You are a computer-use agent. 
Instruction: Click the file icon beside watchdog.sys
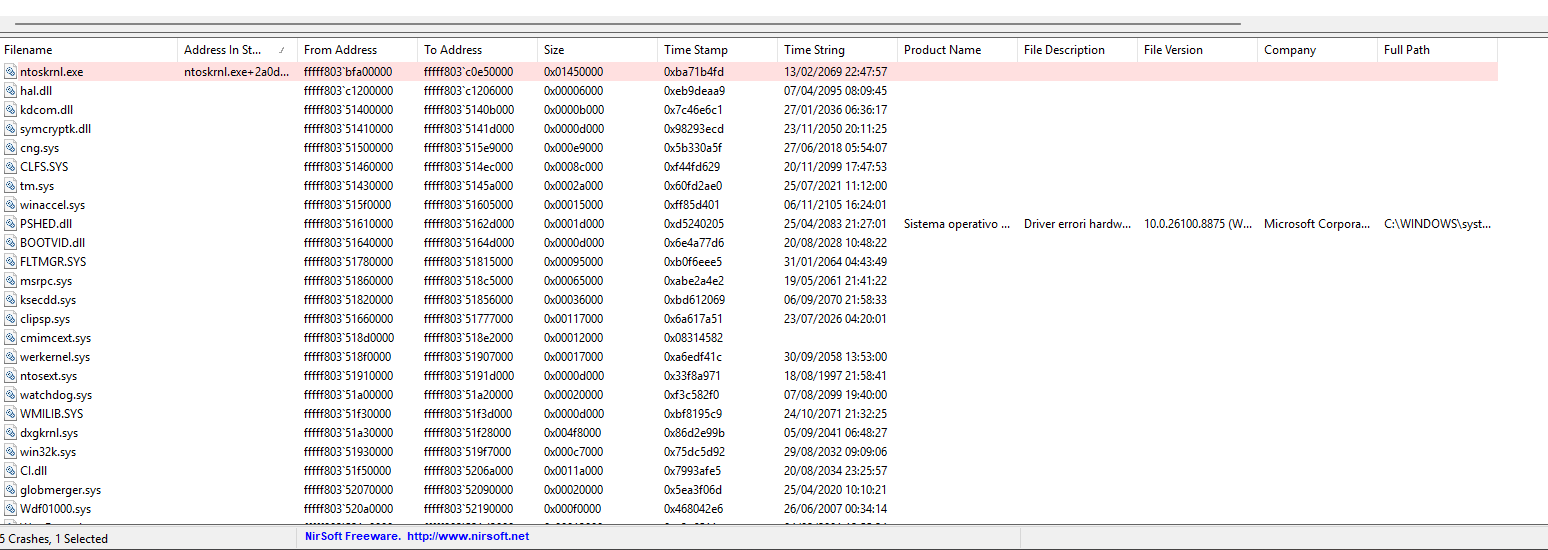(10, 395)
